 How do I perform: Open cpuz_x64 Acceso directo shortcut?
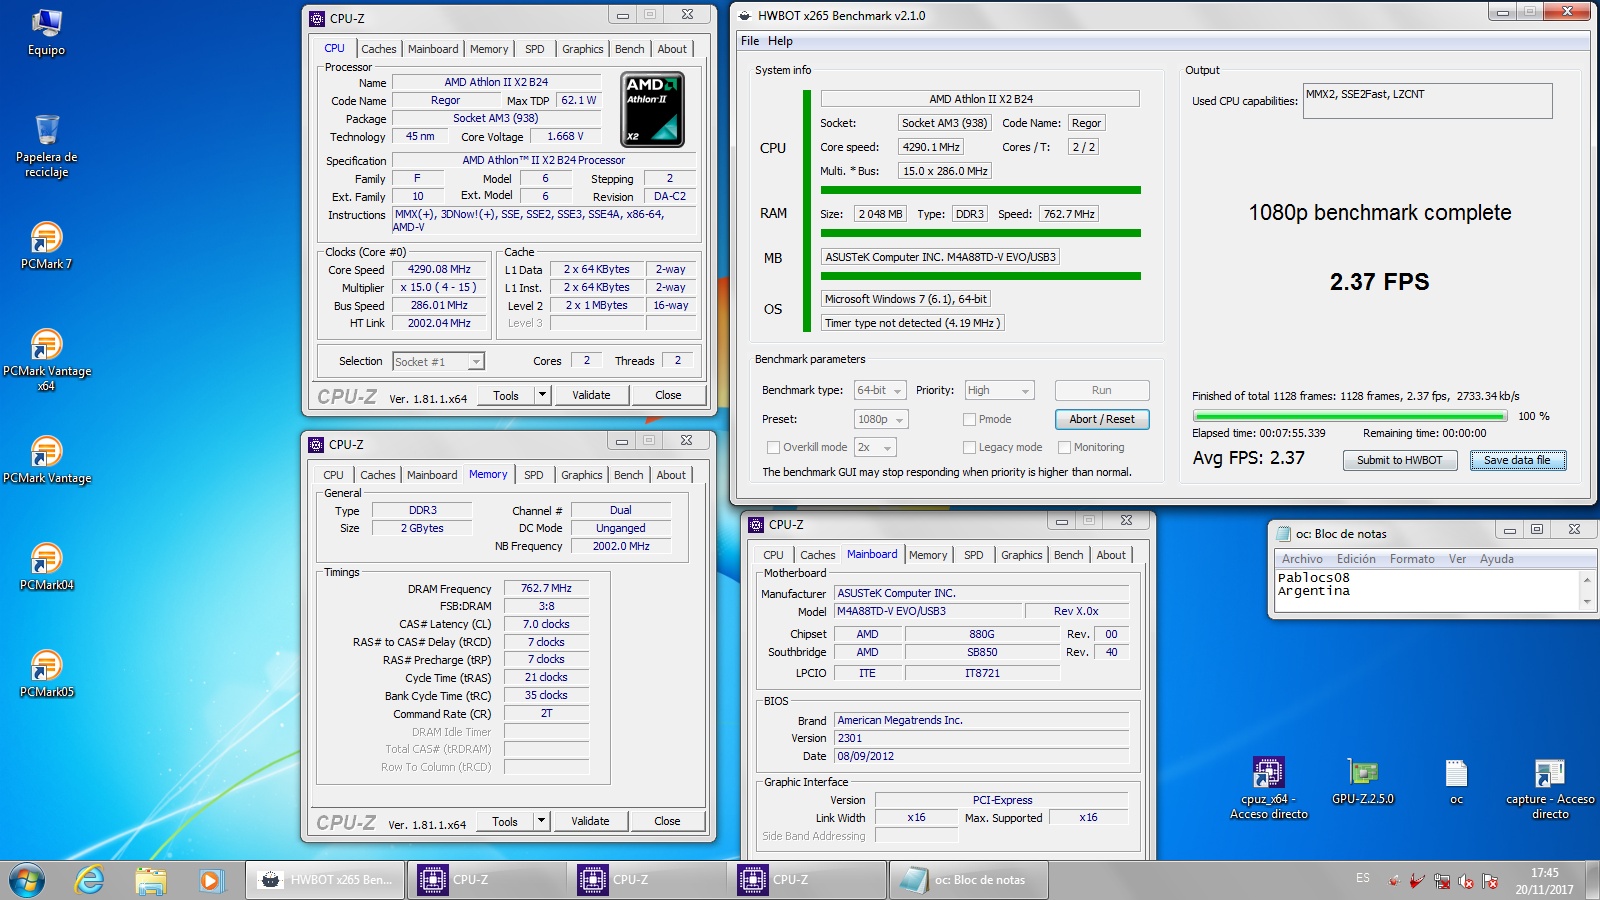pos(1269,788)
